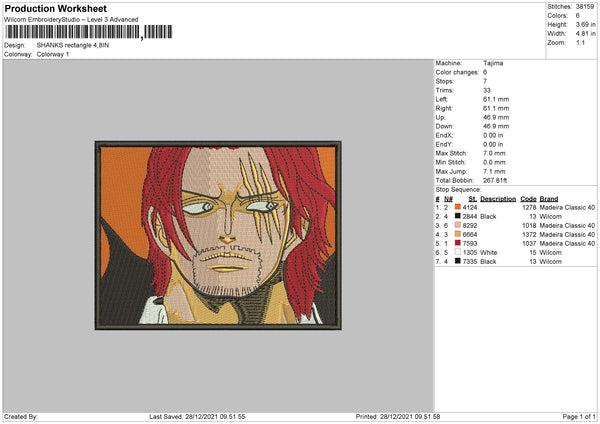
Task: Click the Height value '3.69 in'
Action: [x=585, y=24]
